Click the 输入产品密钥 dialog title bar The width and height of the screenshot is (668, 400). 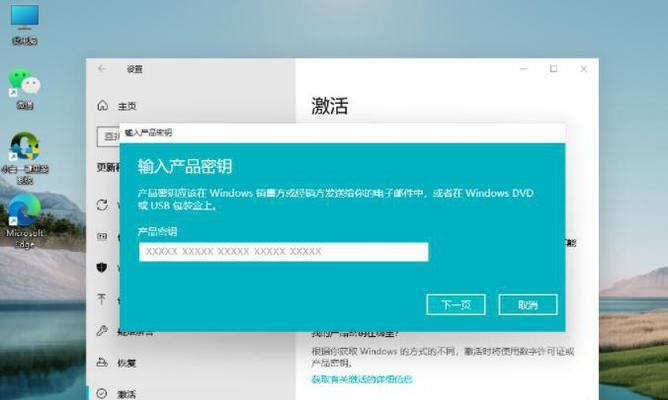pyautogui.click(x=343, y=133)
